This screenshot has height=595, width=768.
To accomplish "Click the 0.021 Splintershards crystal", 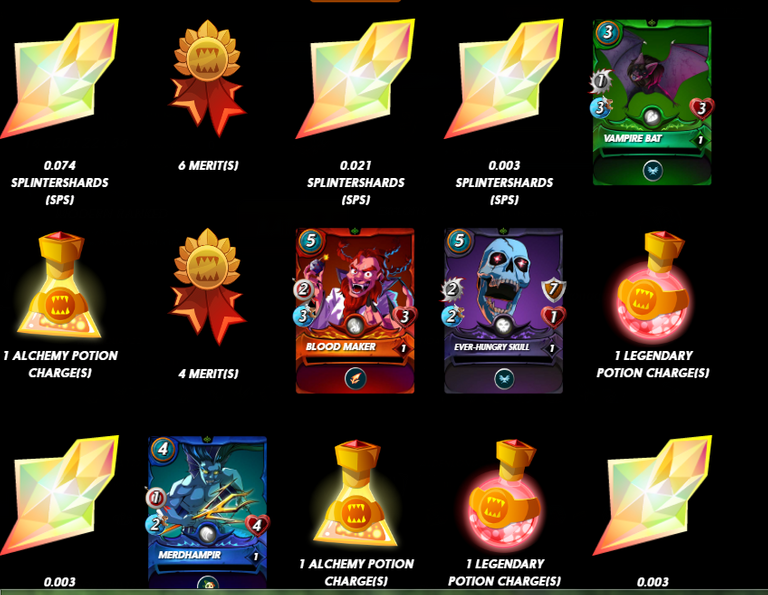I will (x=356, y=79).
